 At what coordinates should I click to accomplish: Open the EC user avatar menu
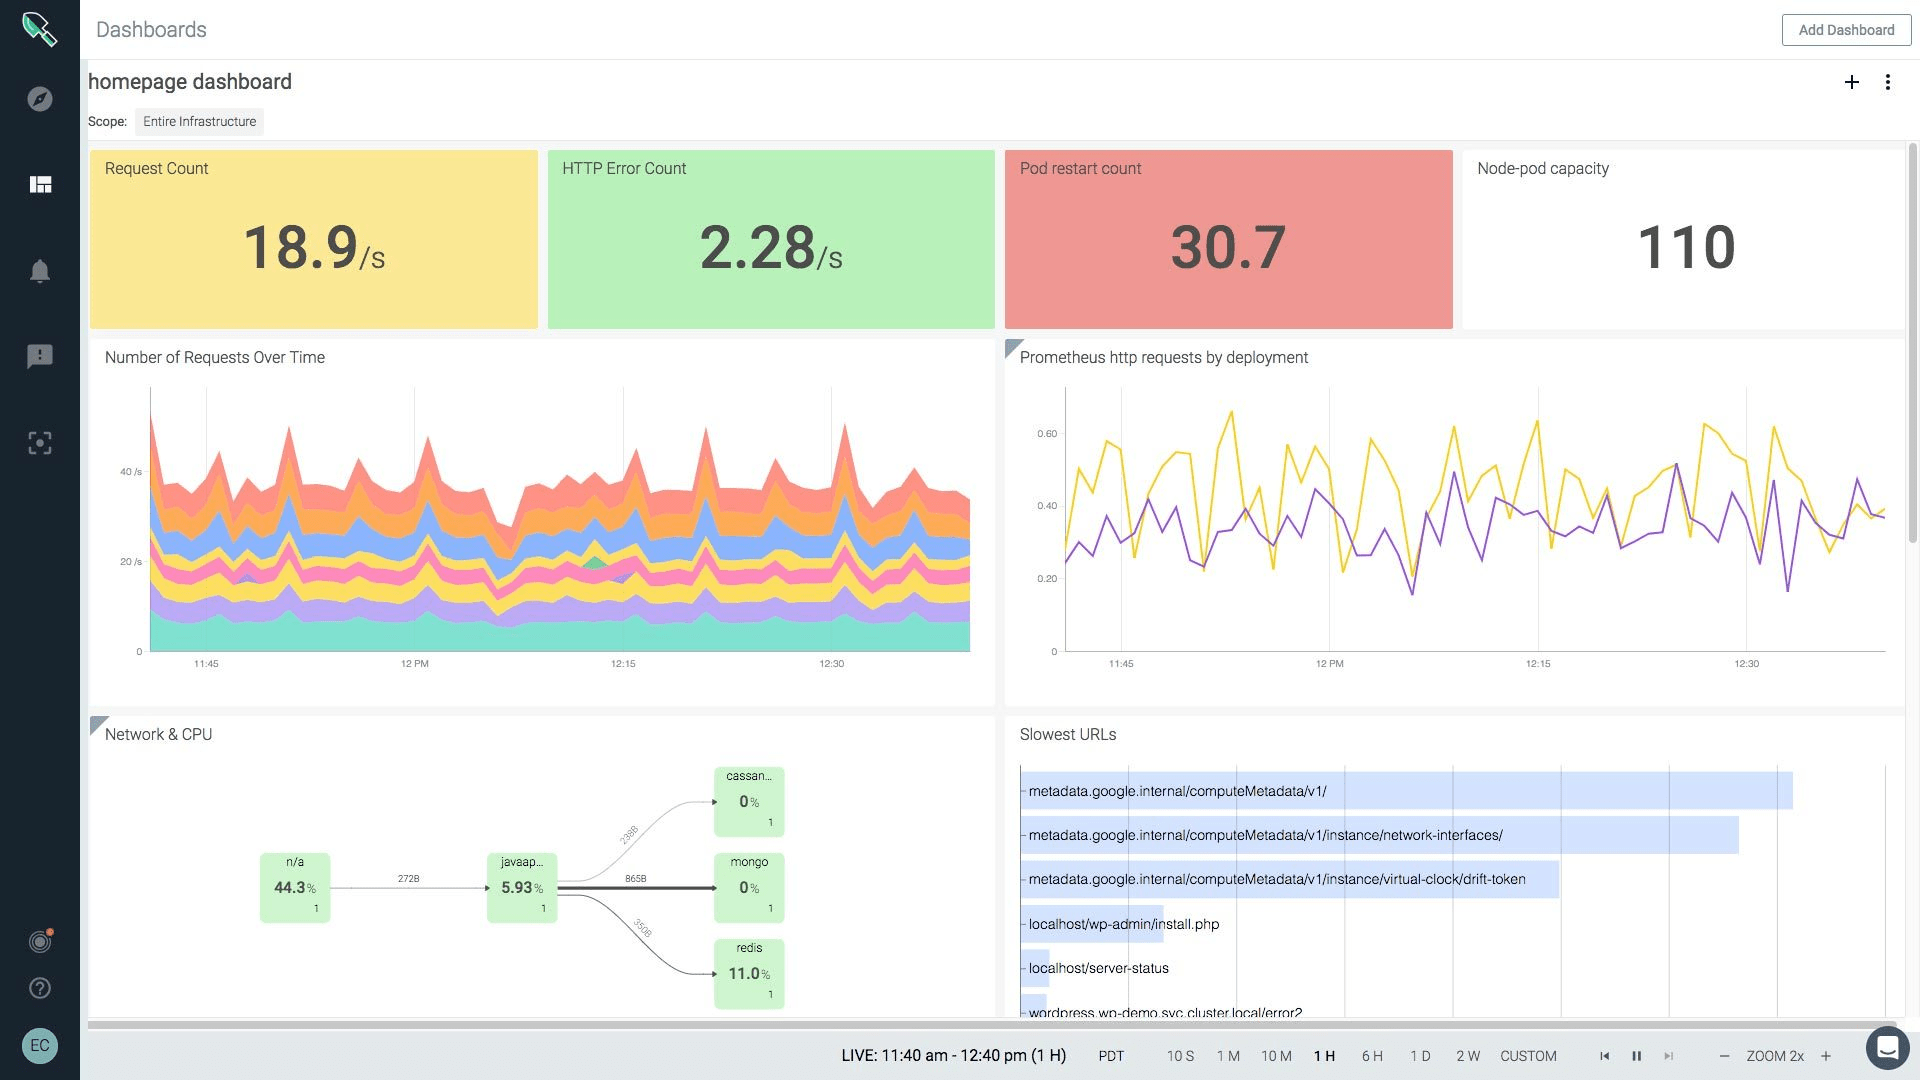point(40,1046)
